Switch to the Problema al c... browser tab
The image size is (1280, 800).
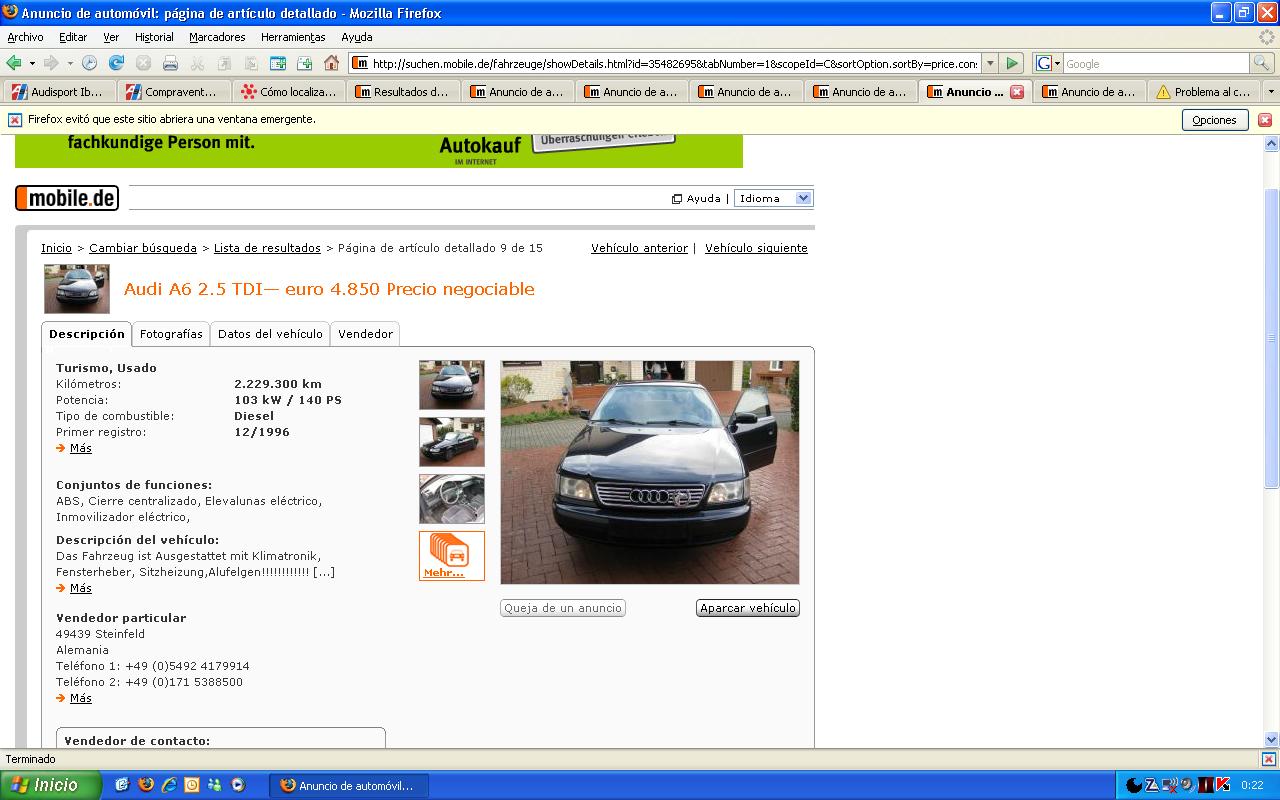[x=1204, y=92]
